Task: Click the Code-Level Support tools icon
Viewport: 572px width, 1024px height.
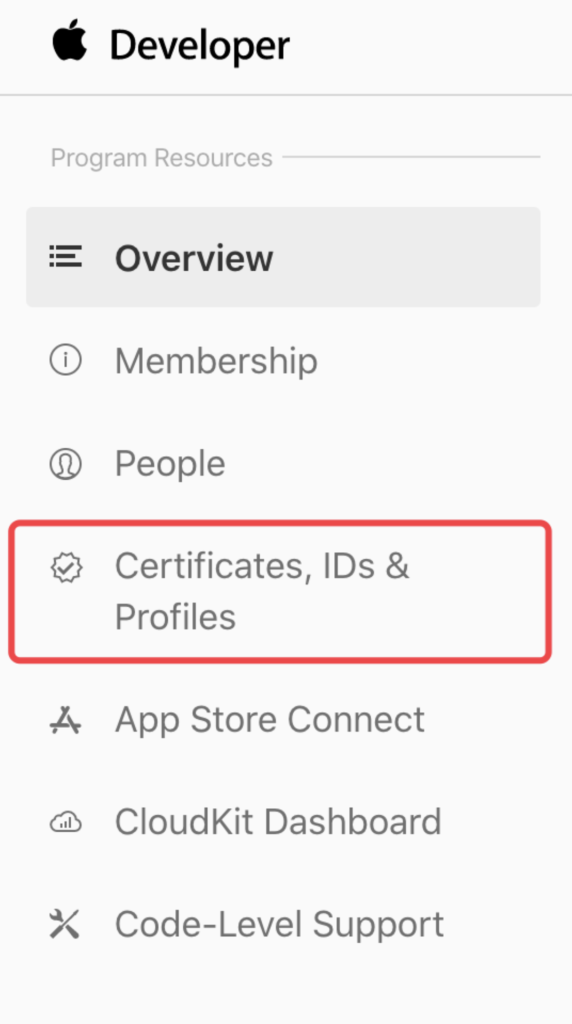Action: tap(65, 925)
